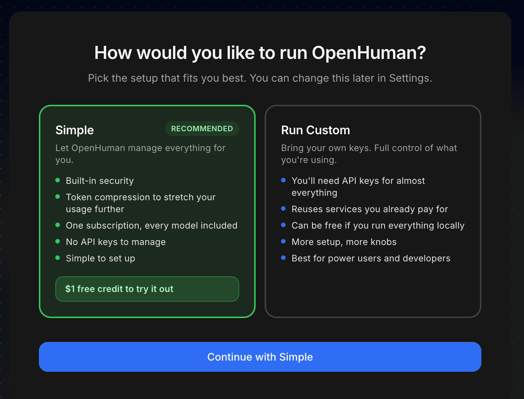The image size is (524, 399).
Task: Click the 'Run Custom' card title
Action: [x=315, y=130]
